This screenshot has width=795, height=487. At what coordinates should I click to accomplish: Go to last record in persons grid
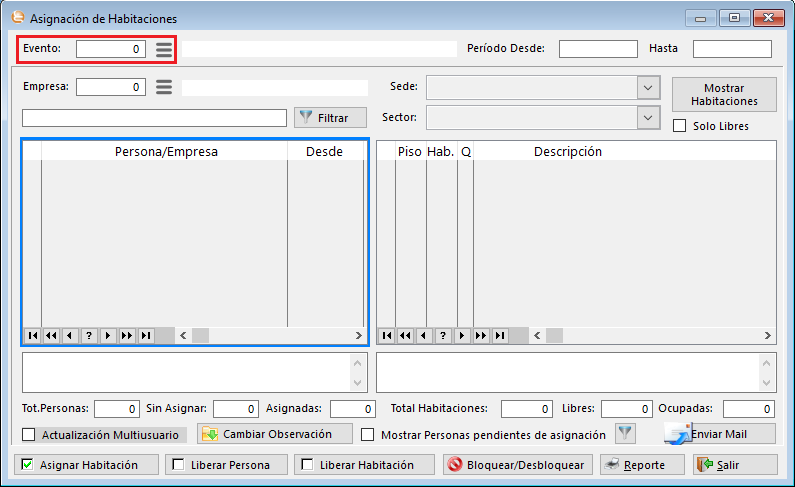coord(146,336)
